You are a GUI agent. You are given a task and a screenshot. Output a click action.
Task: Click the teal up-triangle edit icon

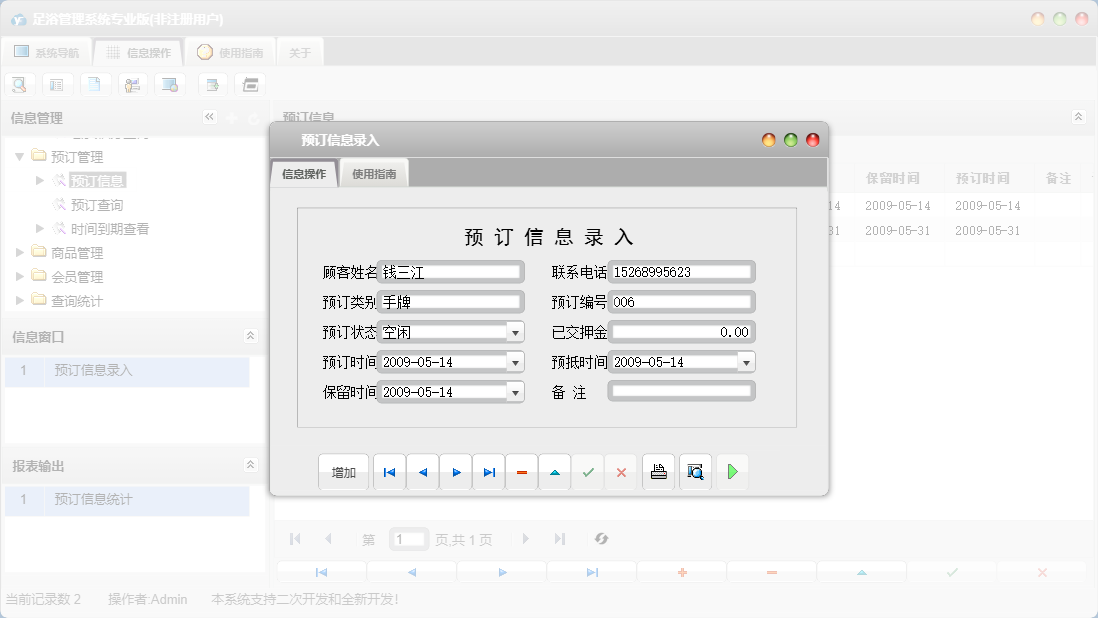tap(555, 472)
